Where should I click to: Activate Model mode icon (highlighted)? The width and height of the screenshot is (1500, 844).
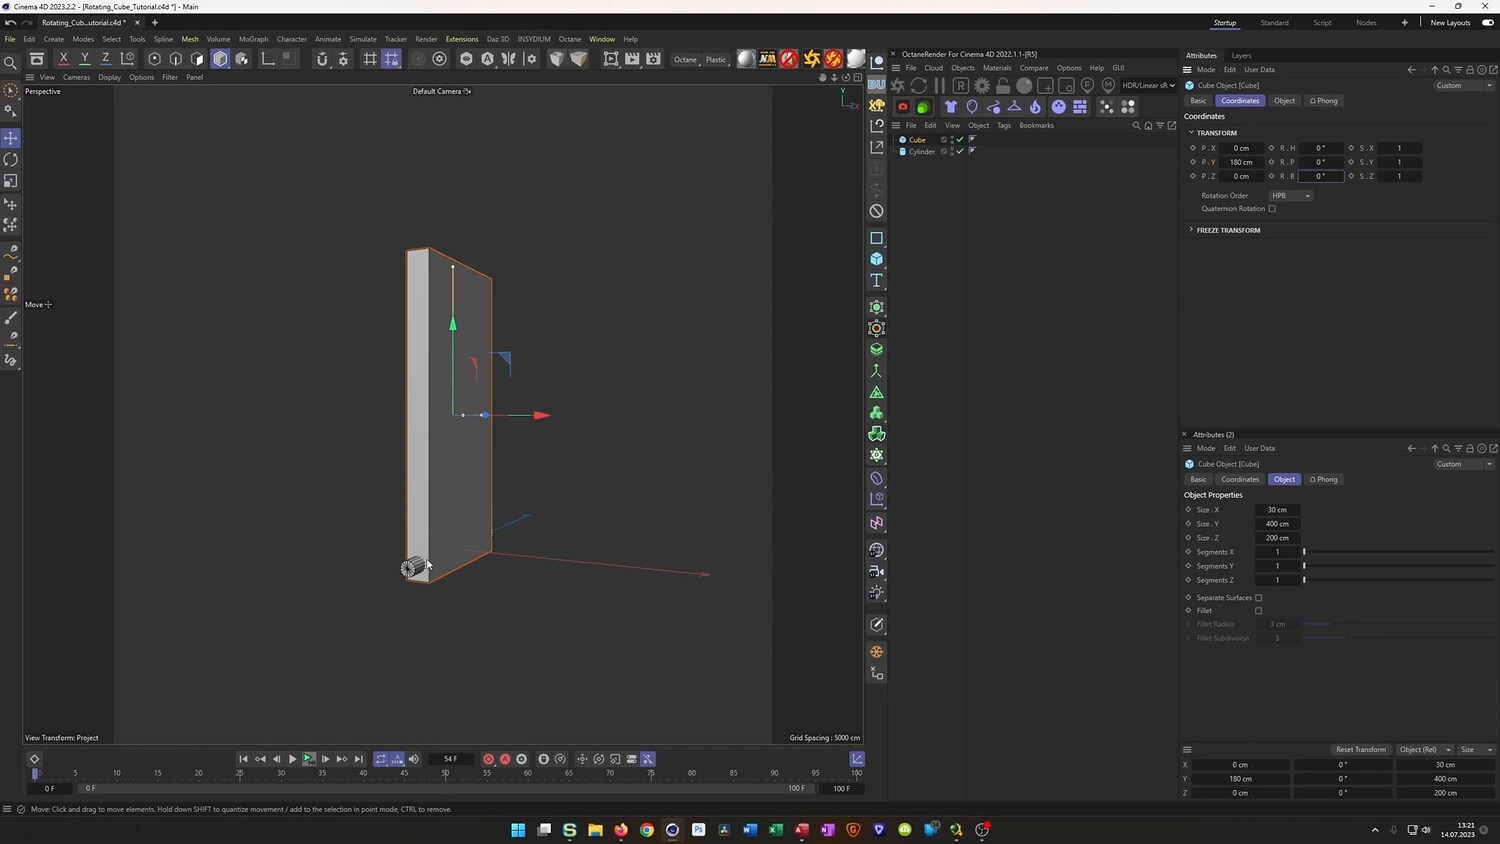pyautogui.click(x=220, y=59)
